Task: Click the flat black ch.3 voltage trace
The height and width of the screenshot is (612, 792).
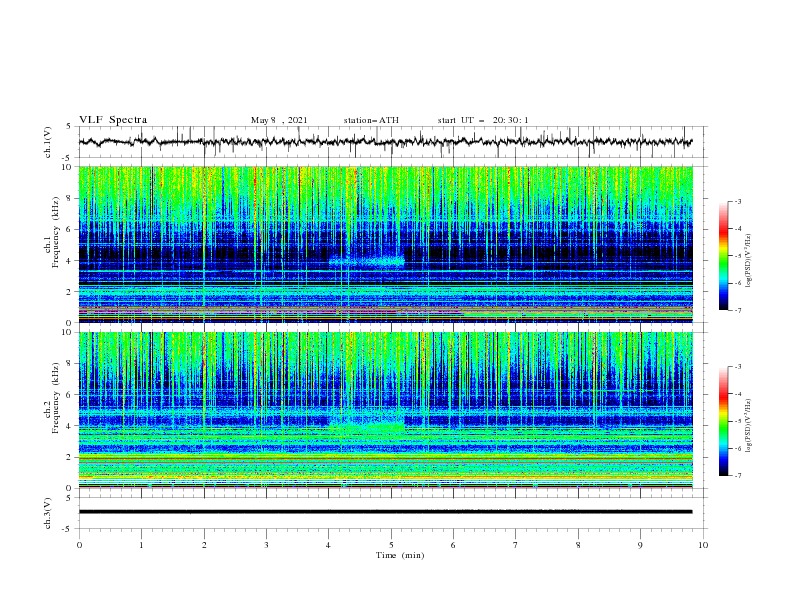Action: (x=385, y=512)
